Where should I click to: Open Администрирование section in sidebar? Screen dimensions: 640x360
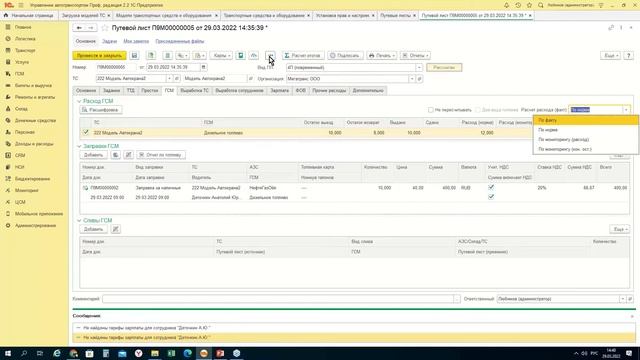[x=35, y=226]
